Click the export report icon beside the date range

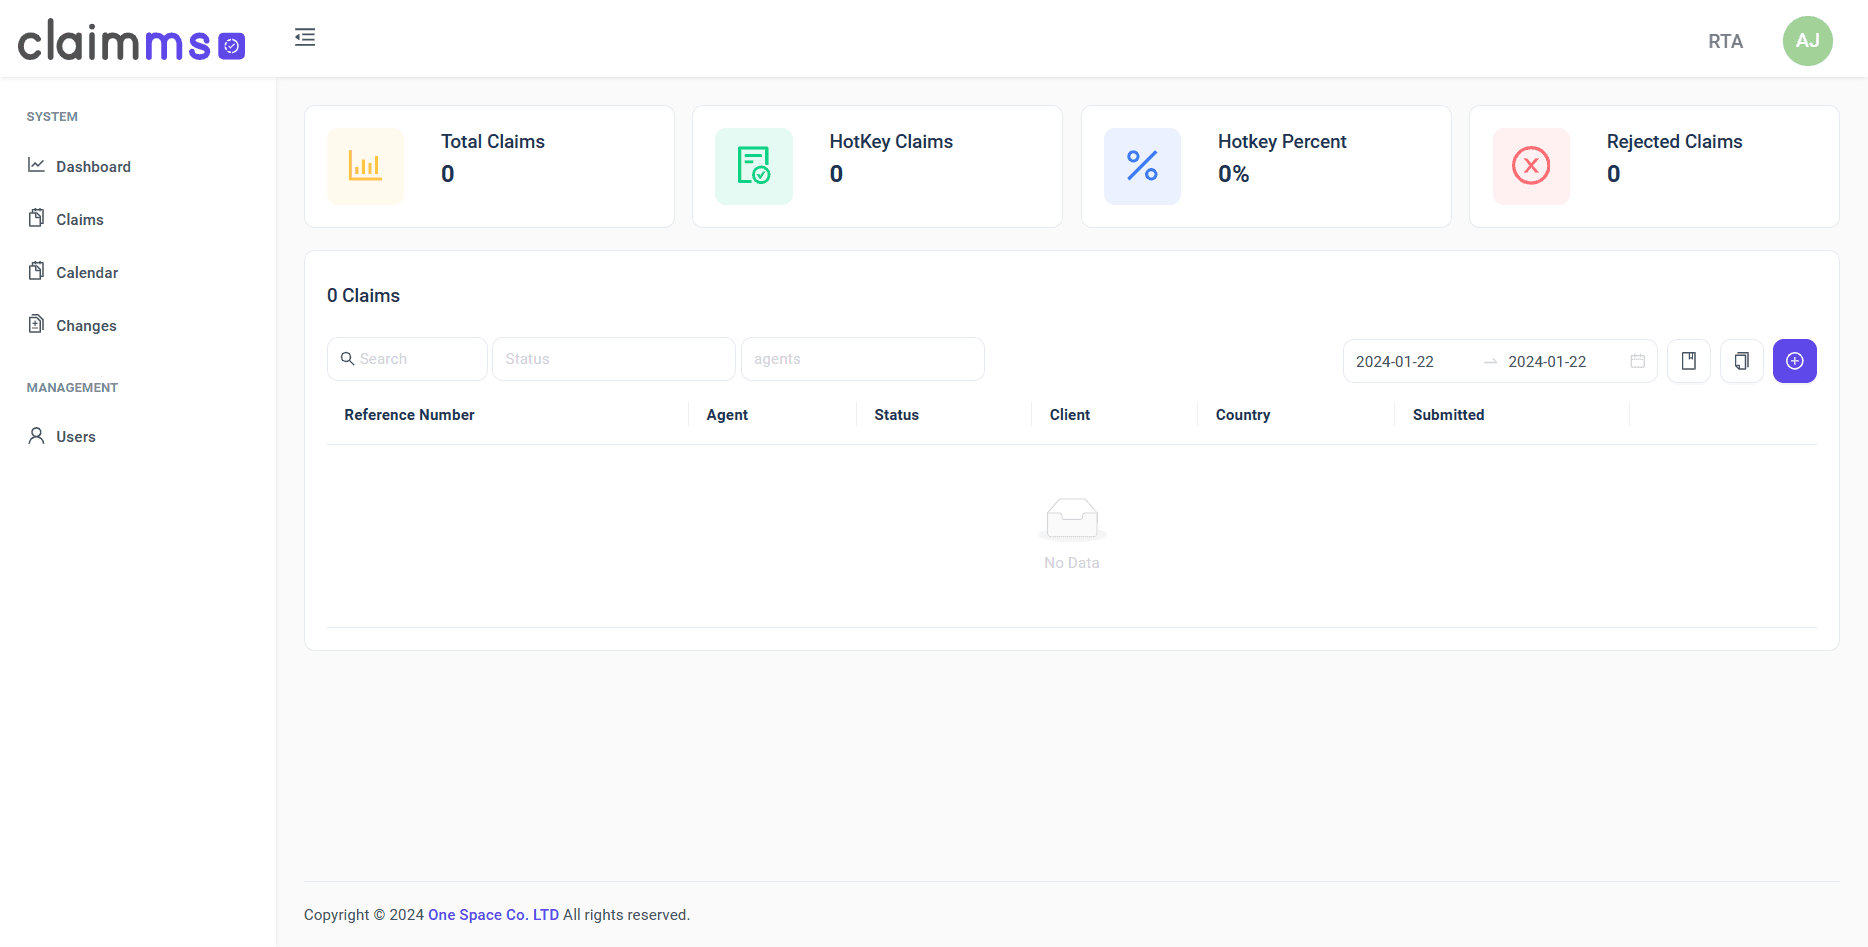(x=1689, y=361)
